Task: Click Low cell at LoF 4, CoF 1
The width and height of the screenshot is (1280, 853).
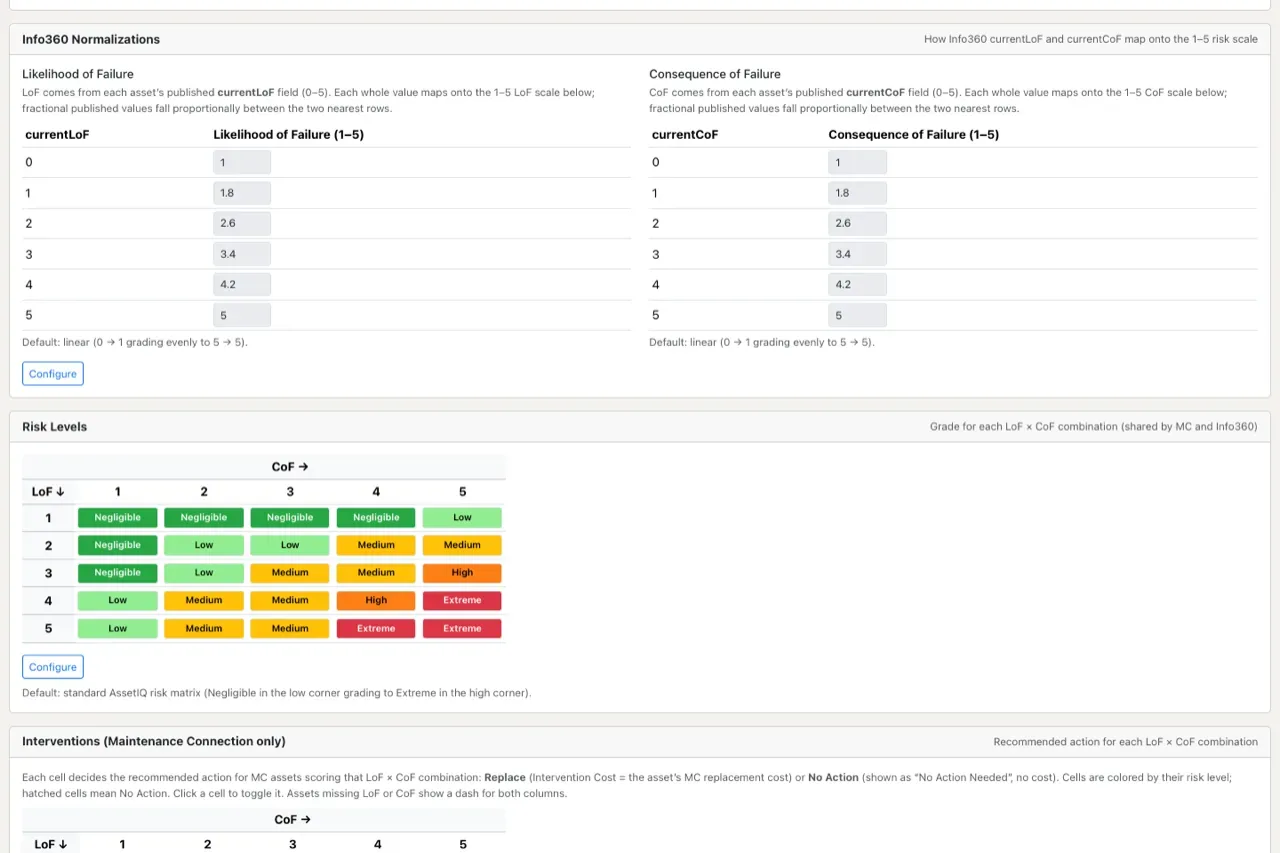Action: tap(118, 601)
